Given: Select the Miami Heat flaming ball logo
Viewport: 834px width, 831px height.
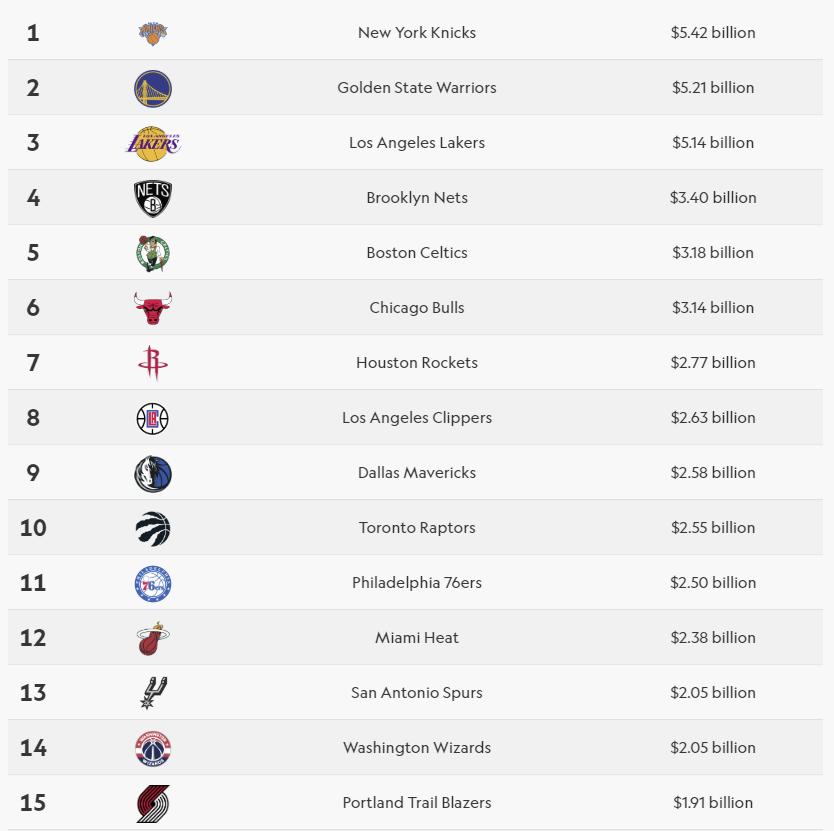Looking at the screenshot, I should pos(153,638).
